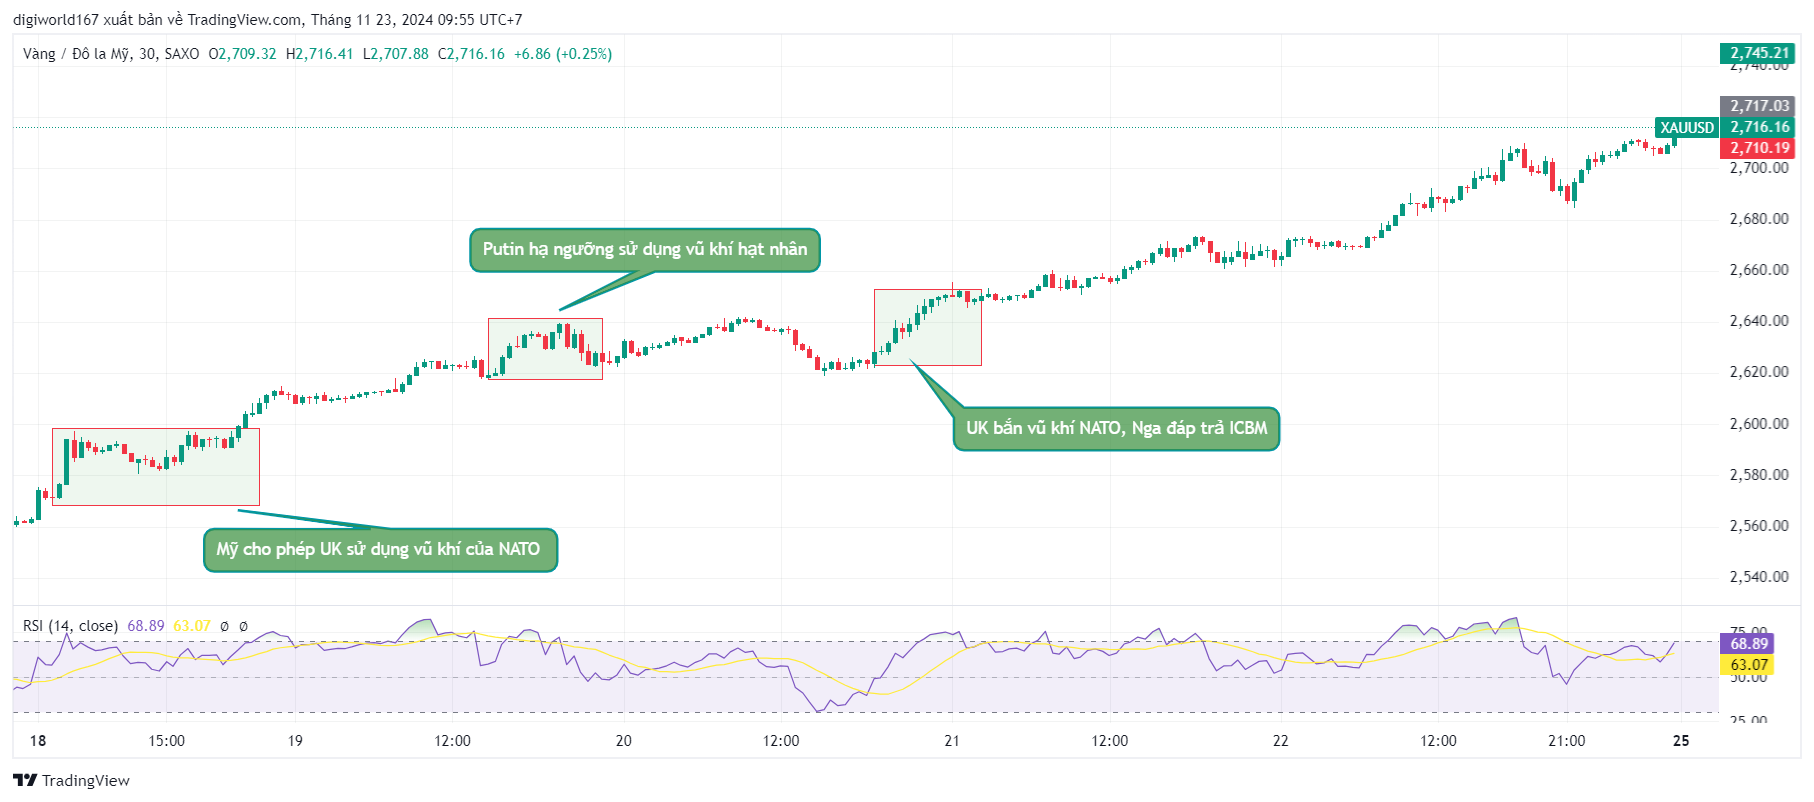Viewport: 1814px width, 802px height.
Task: Click the yellow 63.07 RSI axis label
Action: click(x=1747, y=665)
